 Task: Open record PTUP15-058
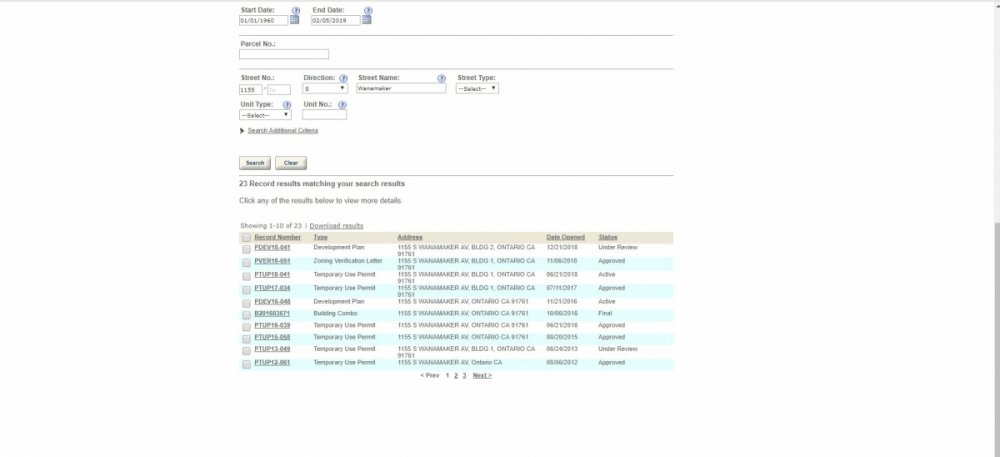tap(272, 337)
